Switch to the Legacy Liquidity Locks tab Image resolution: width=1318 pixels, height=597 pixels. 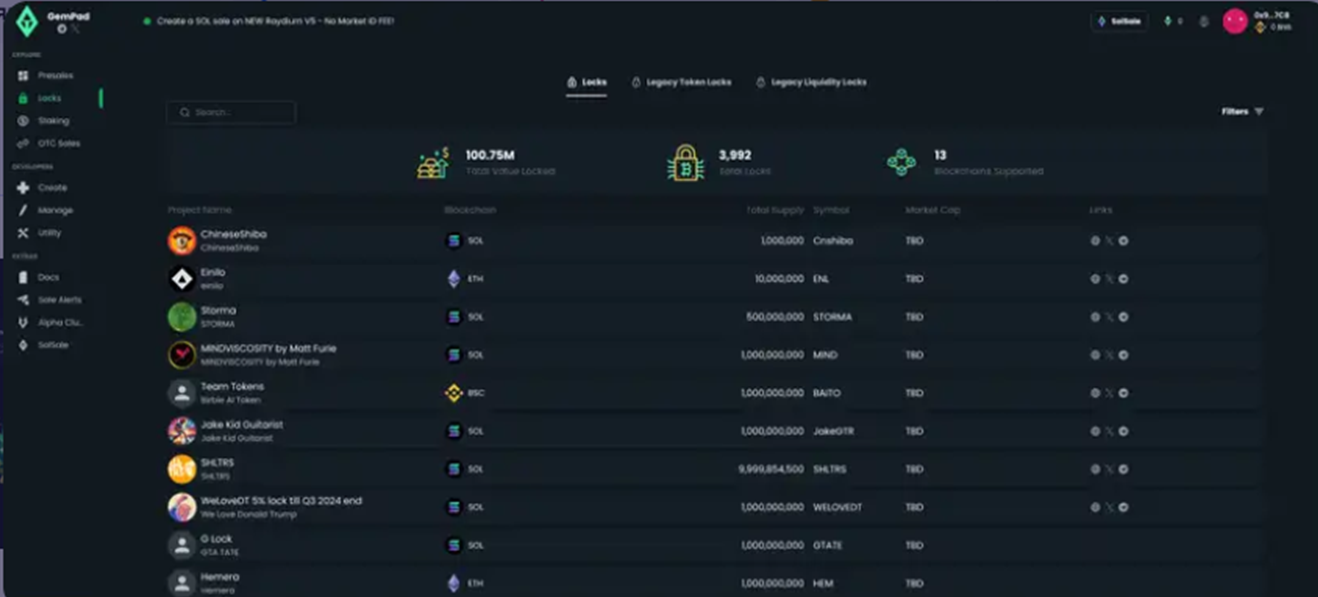pos(811,82)
